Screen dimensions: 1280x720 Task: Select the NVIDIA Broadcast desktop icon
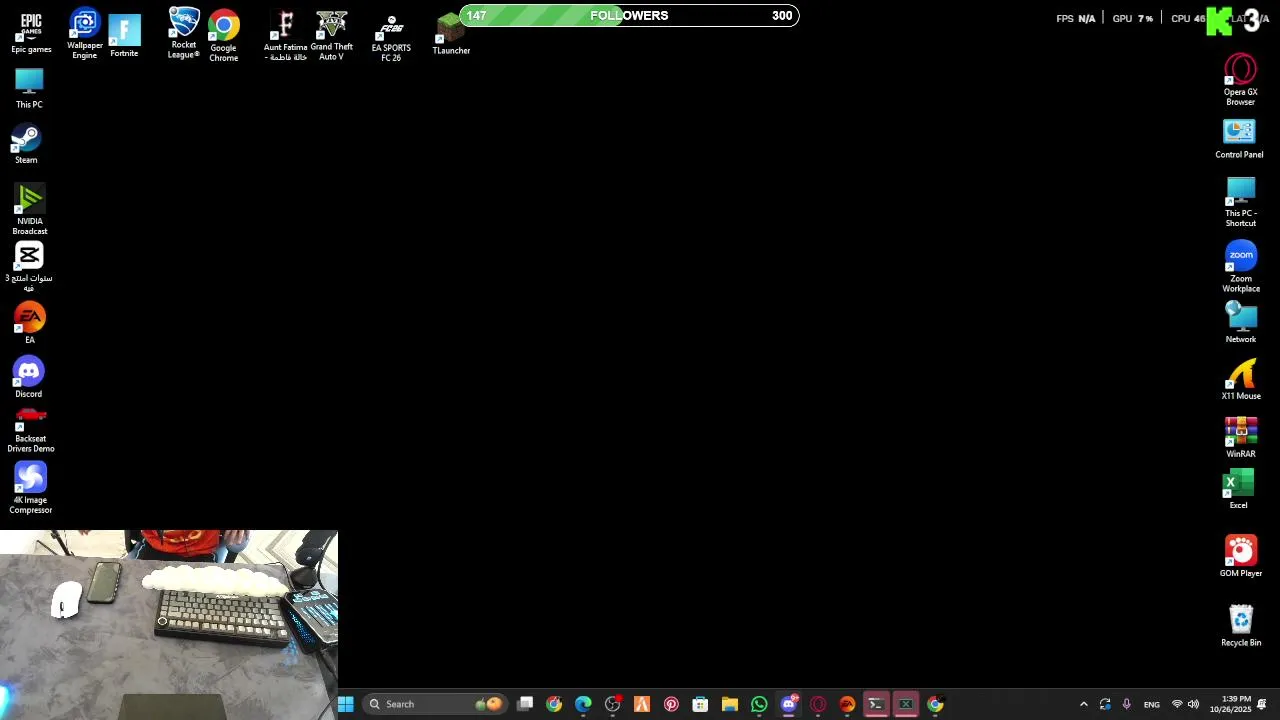click(30, 210)
